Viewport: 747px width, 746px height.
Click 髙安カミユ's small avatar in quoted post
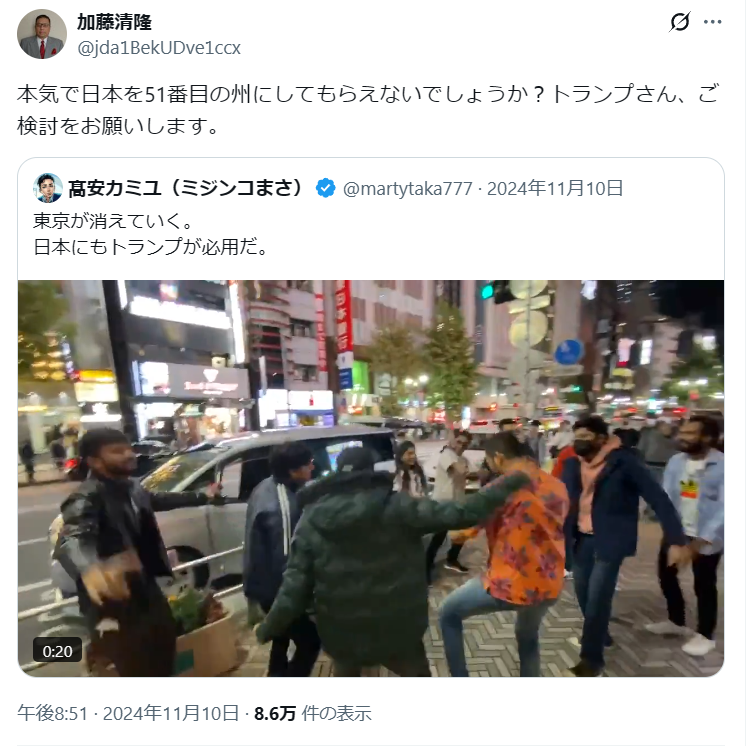click(48, 188)
